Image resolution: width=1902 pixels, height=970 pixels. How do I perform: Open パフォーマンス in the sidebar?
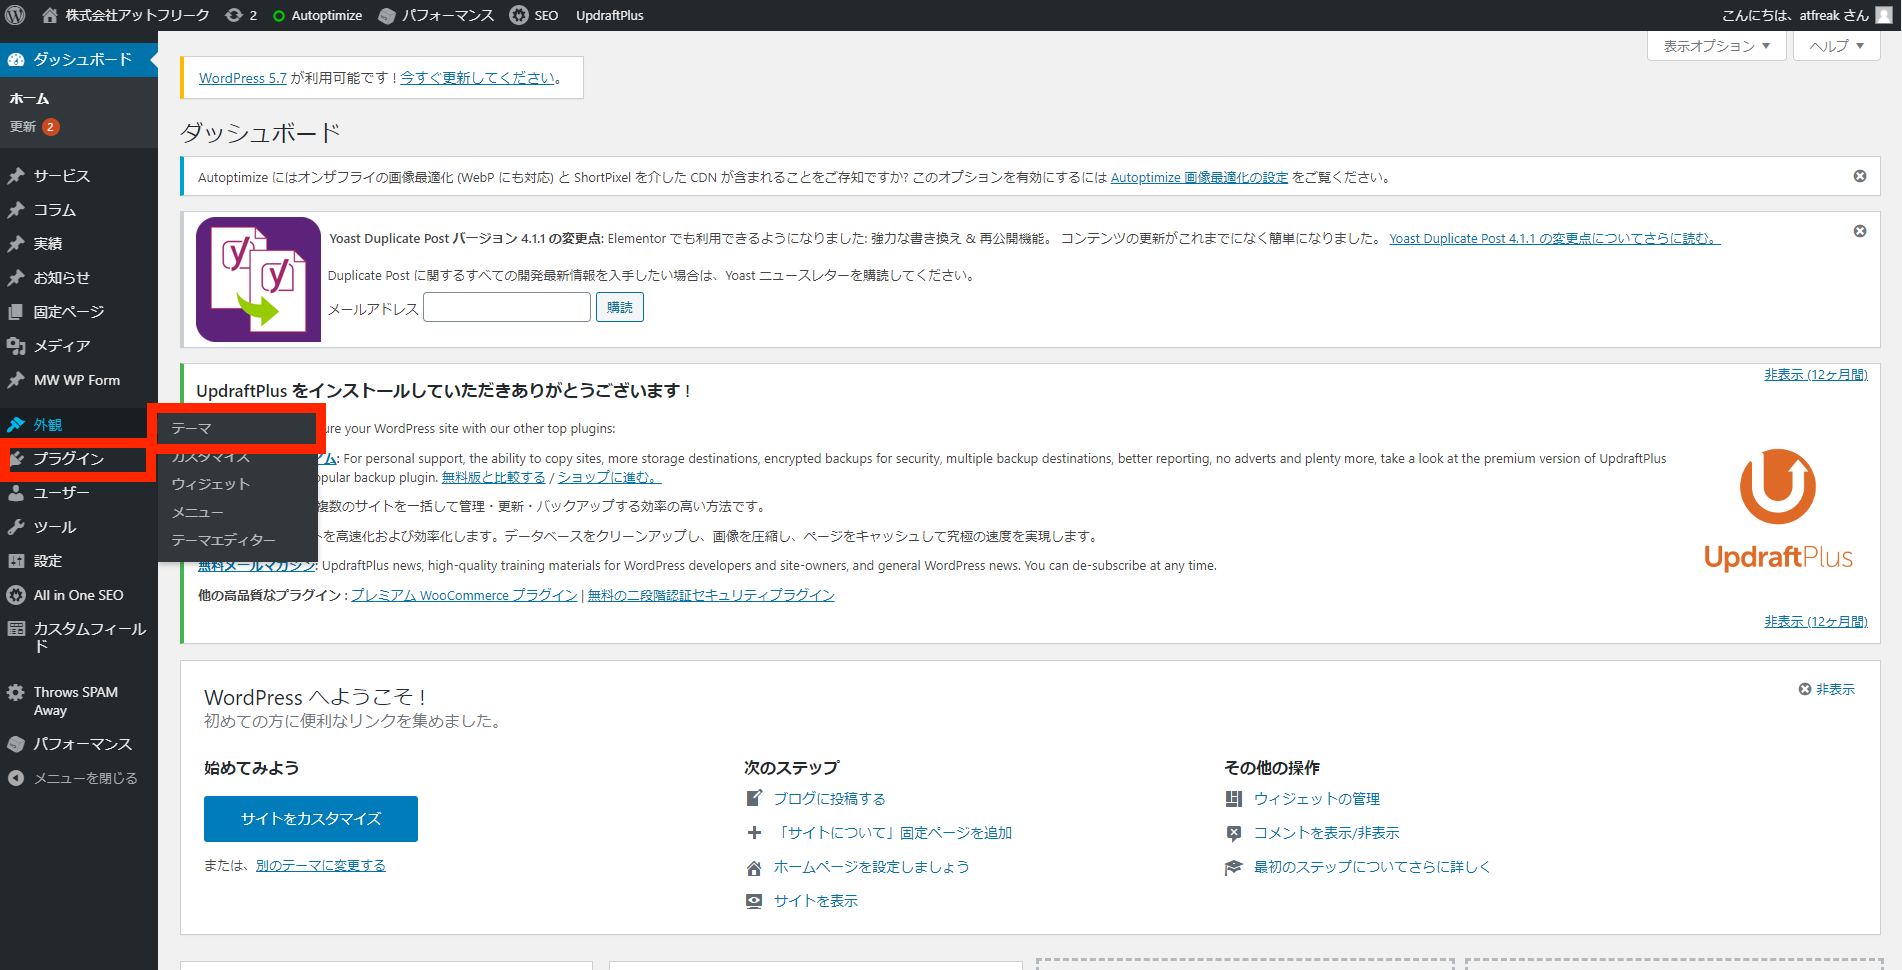tap(79, 744)
